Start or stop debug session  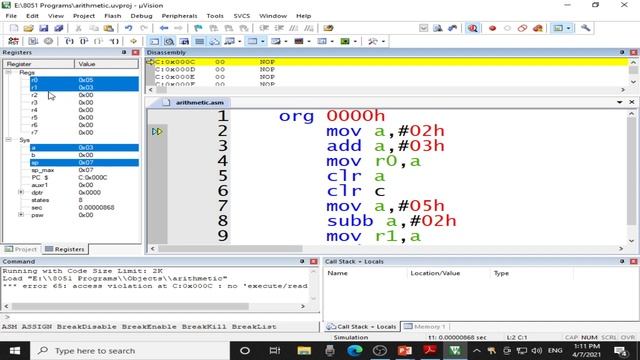pos(473,28)
